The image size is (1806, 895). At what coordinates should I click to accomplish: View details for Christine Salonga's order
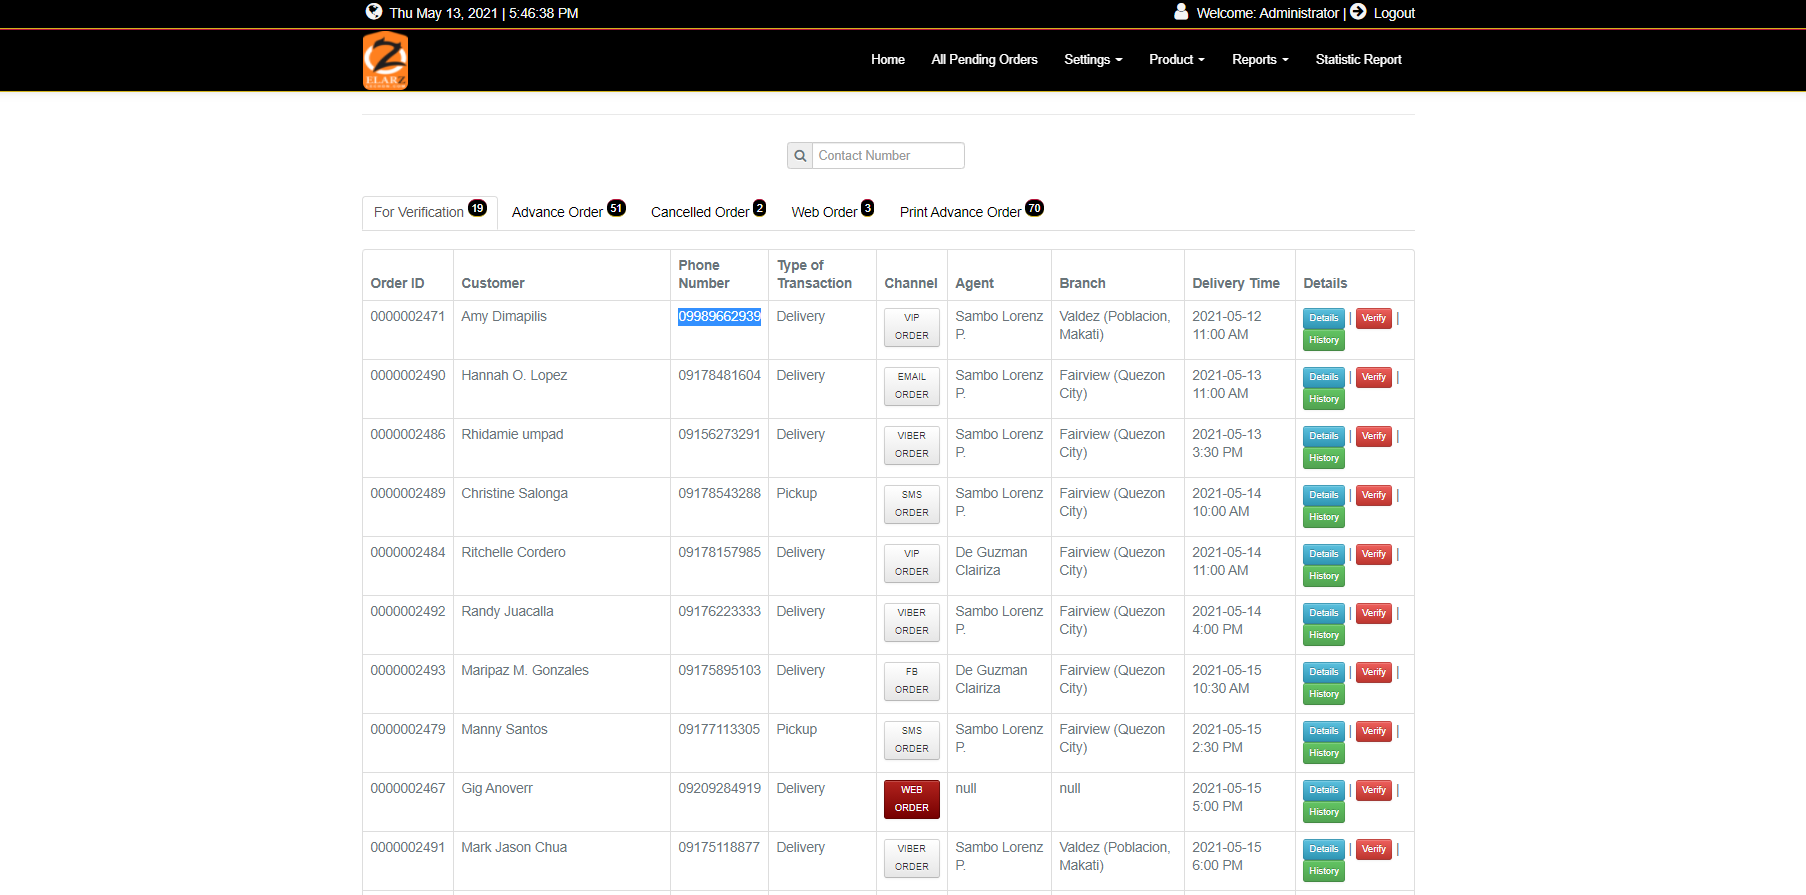pos(1323,496)
